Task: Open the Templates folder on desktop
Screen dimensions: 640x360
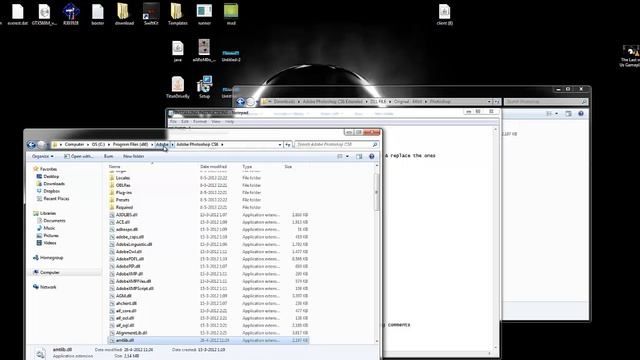Action: click(178, 14)
